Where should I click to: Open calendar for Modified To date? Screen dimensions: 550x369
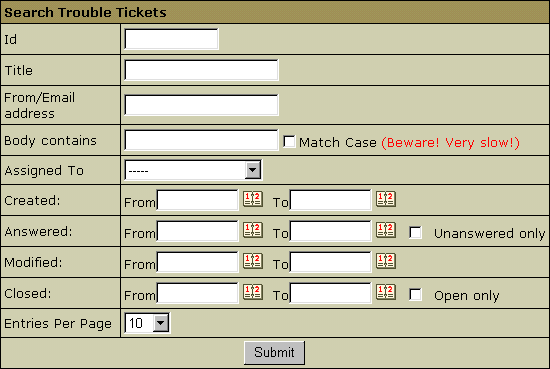386,261
